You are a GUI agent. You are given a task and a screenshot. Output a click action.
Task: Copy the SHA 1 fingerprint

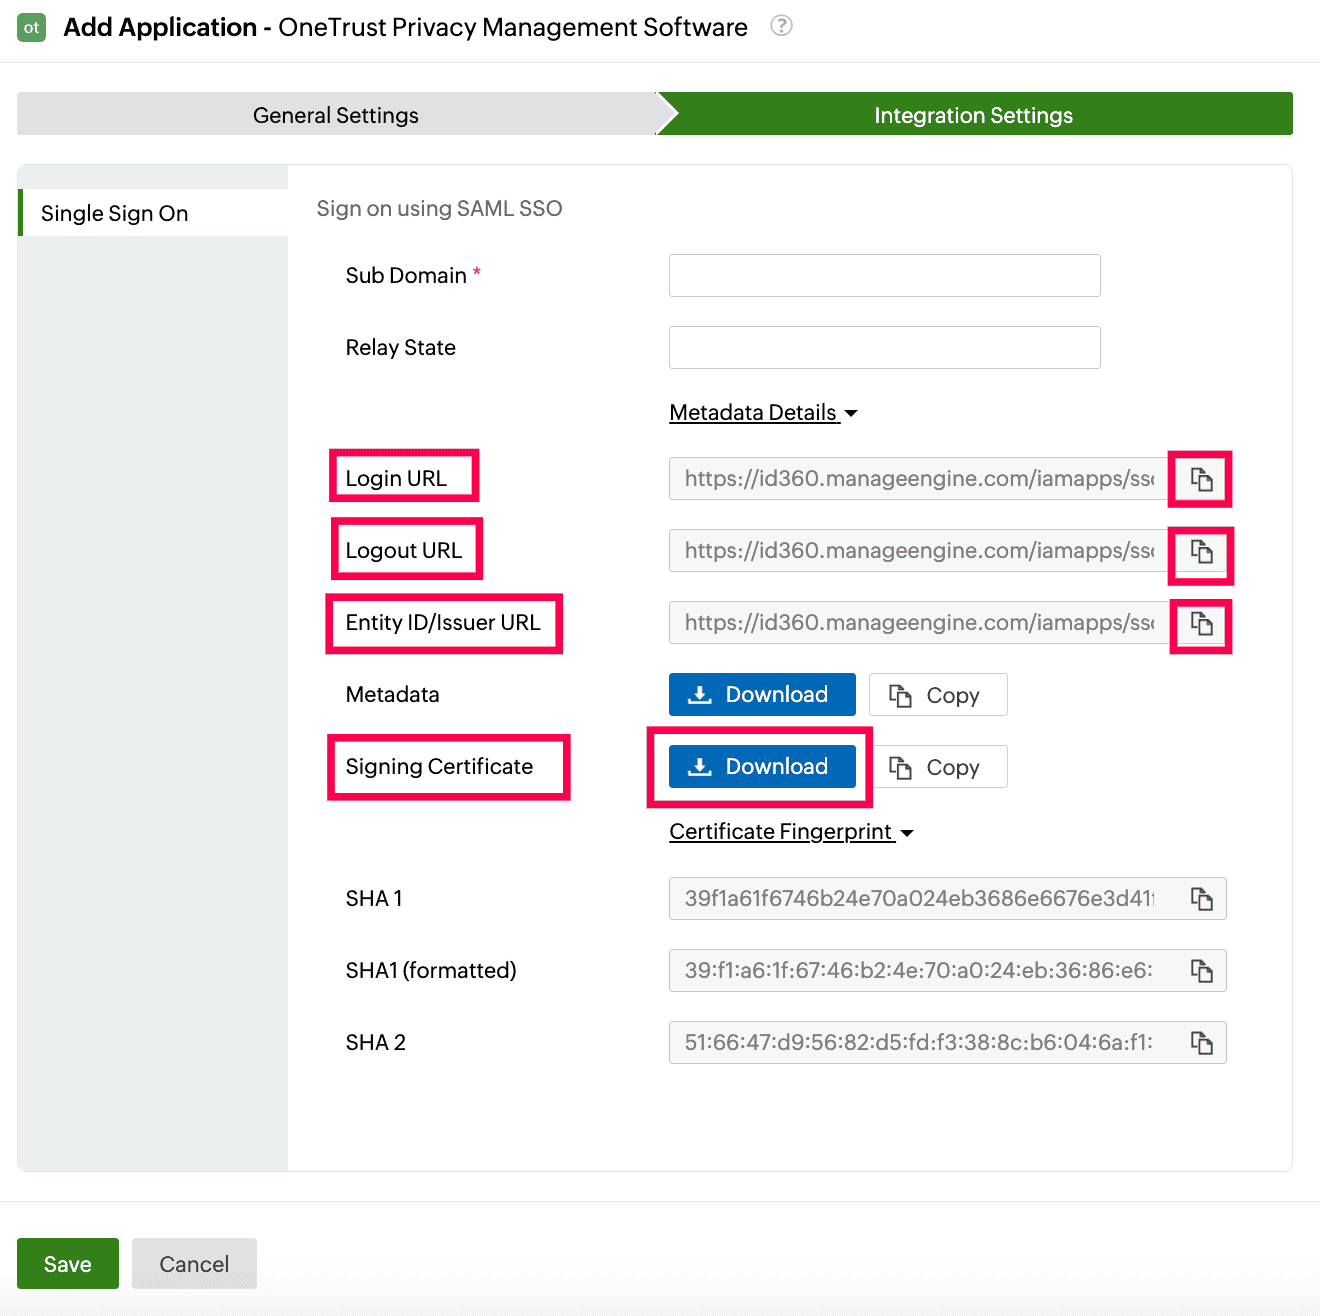(1201, 899)
